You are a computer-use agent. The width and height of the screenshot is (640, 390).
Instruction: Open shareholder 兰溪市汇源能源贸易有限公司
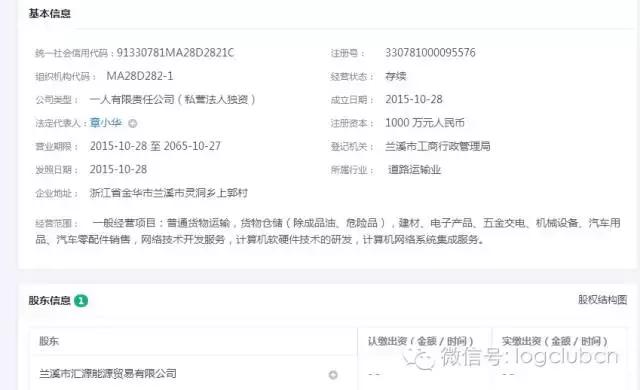pyautogui.click(x=108, y=373)
